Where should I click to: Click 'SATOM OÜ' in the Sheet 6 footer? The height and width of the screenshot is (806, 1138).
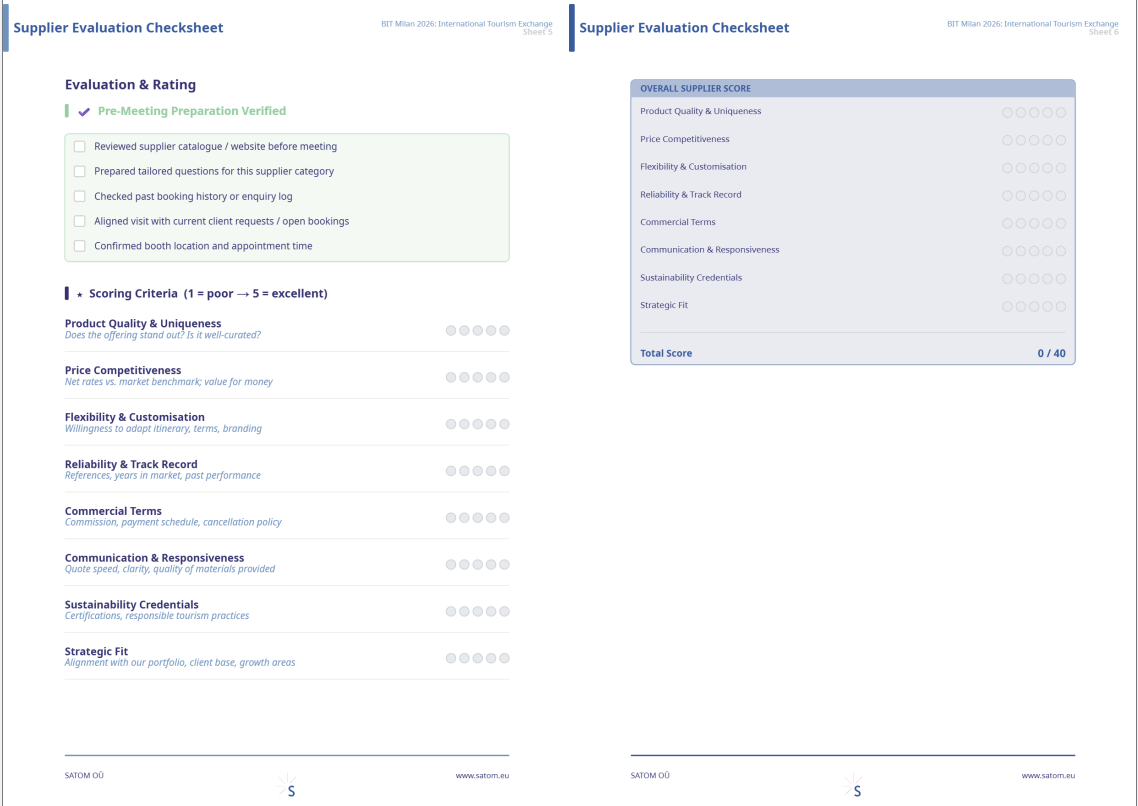650,776
